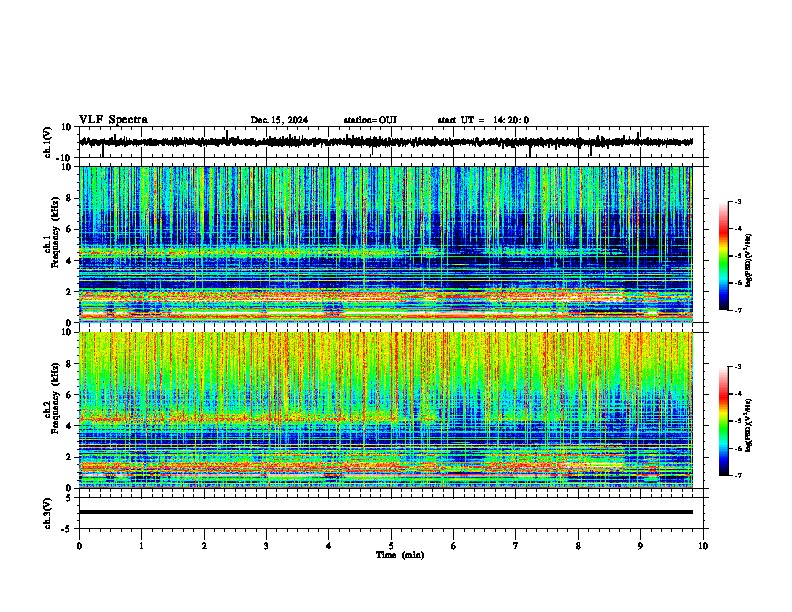
Task: Click the ch.2 spectrogram color scale bar
Action: click(723, 421)
